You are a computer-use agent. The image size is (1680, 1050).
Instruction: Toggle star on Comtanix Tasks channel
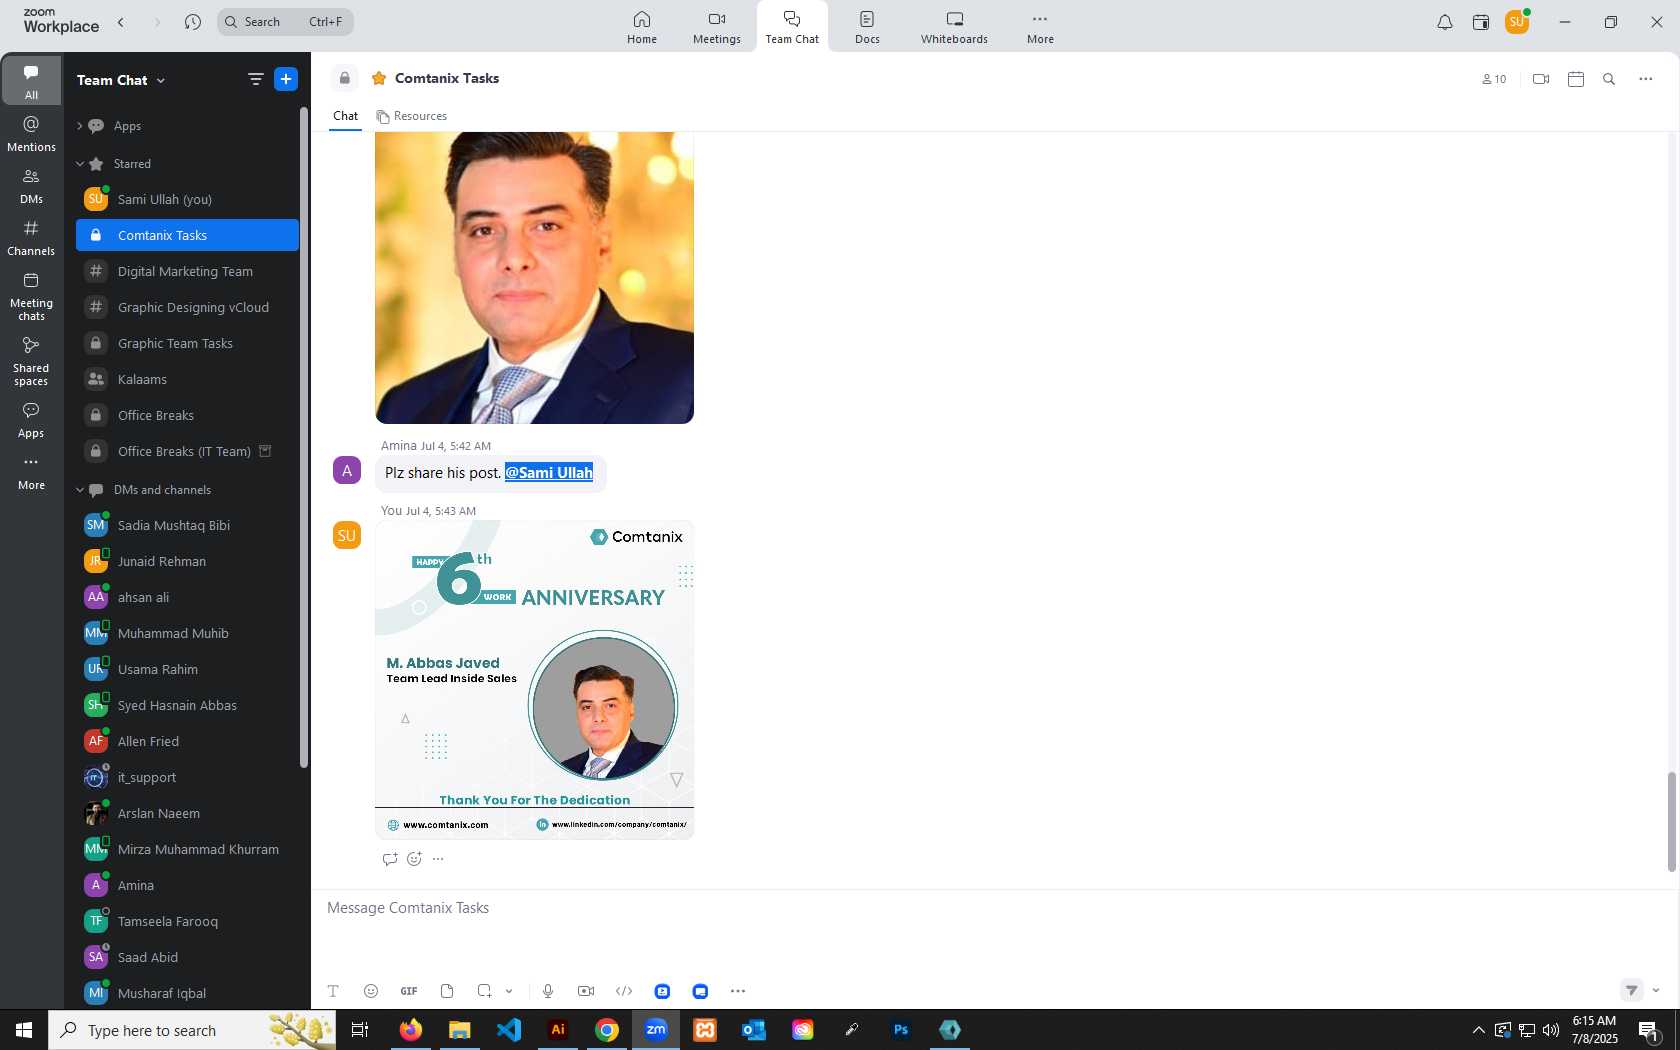pyautogui.click(x=379, y=78)
